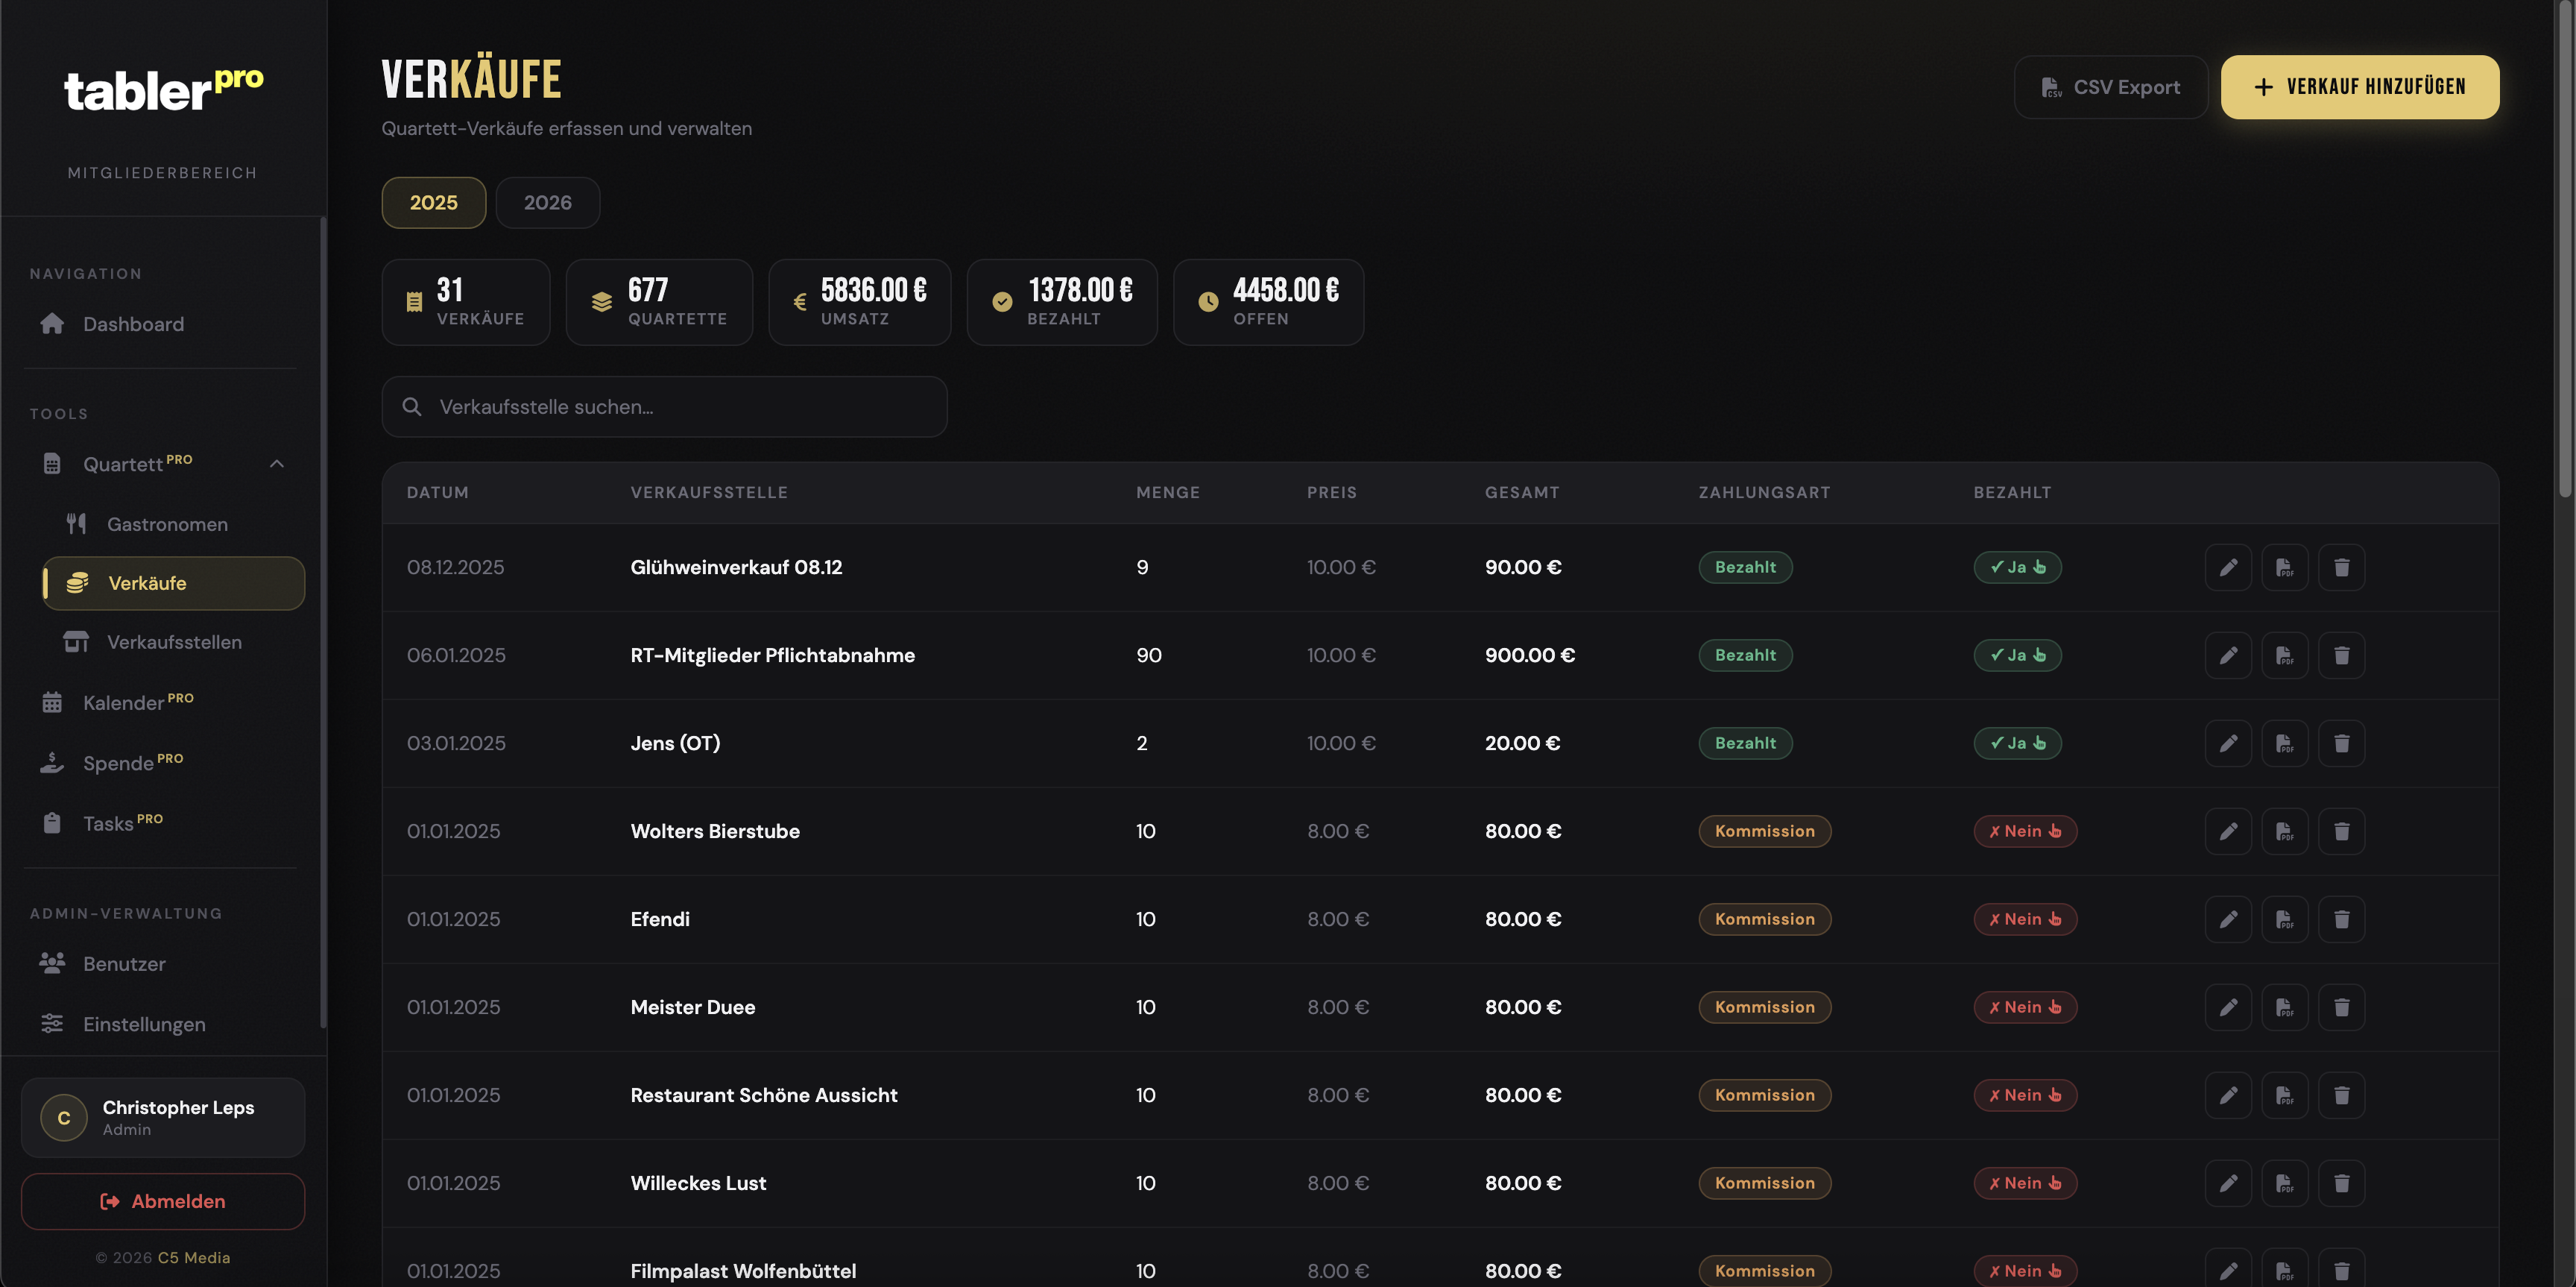Delete the Jens (OT) sale entry

pos(2341,743)
